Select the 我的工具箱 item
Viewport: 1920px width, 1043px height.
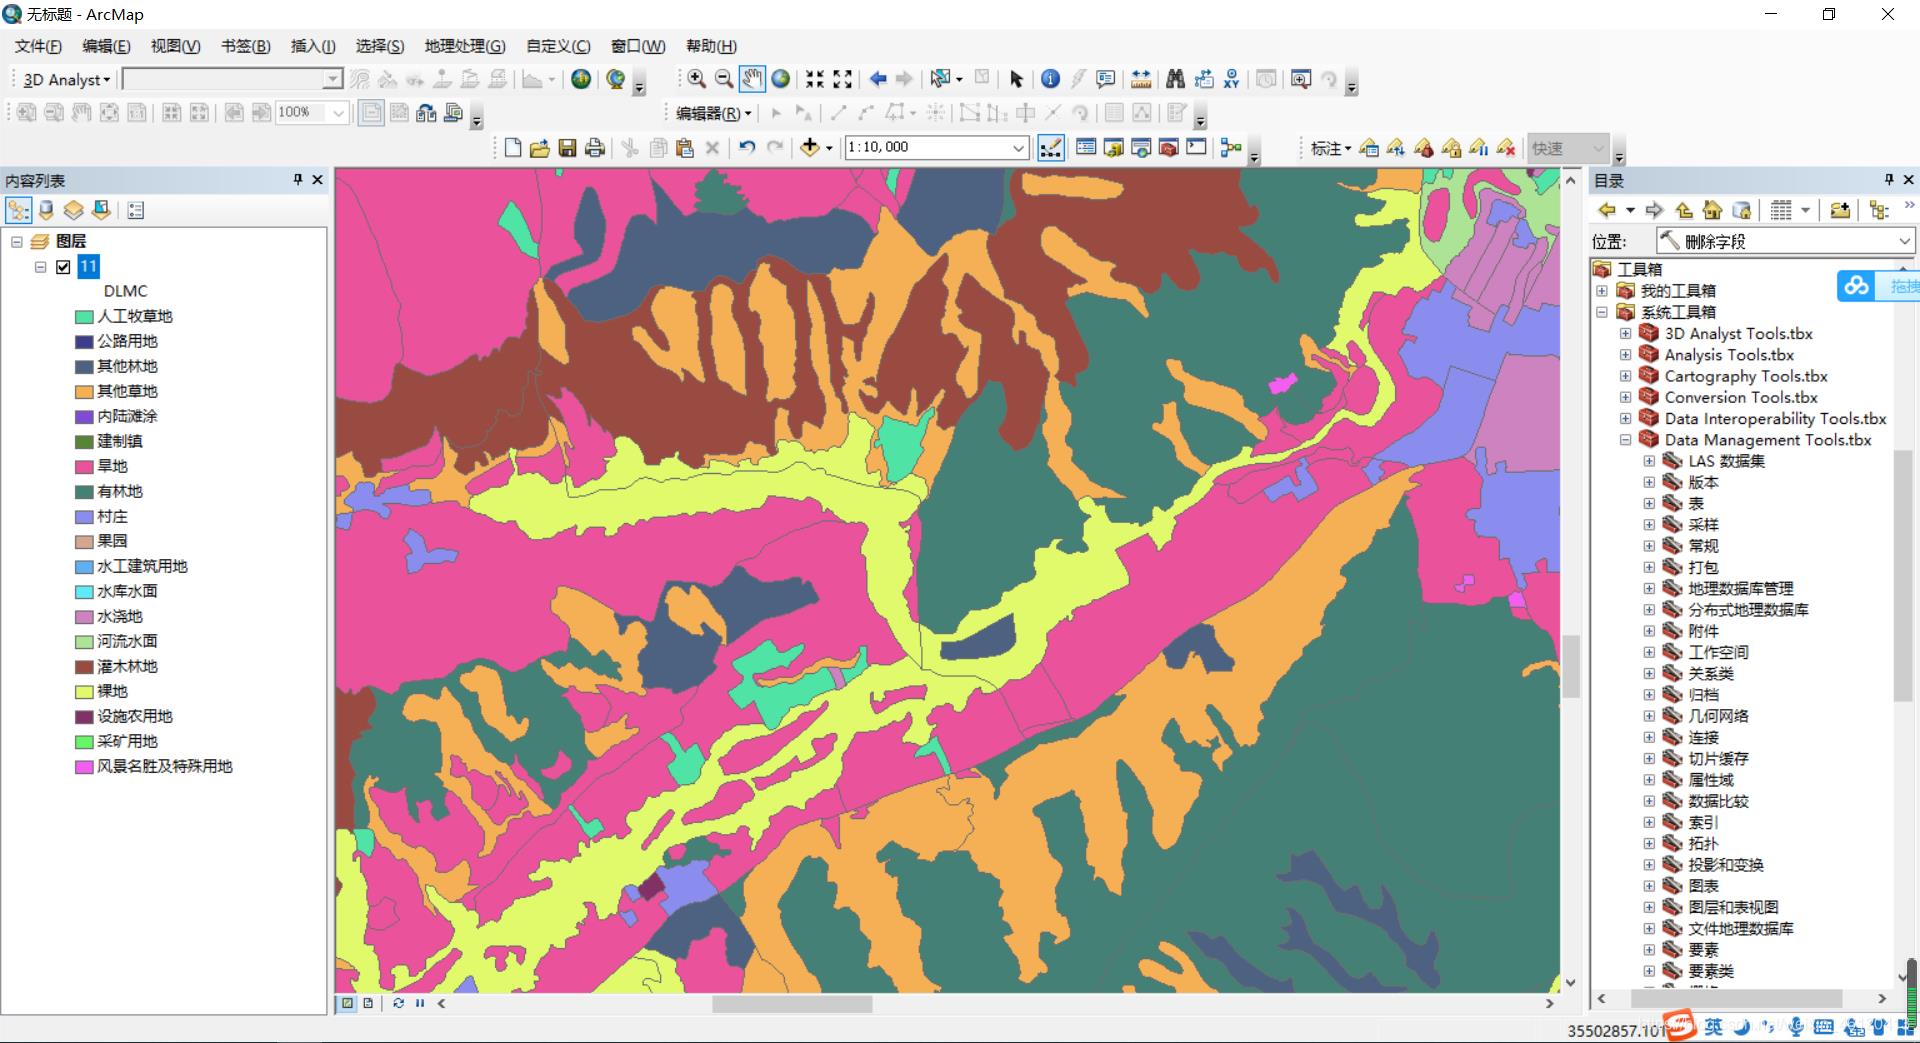pos(1678,291)
